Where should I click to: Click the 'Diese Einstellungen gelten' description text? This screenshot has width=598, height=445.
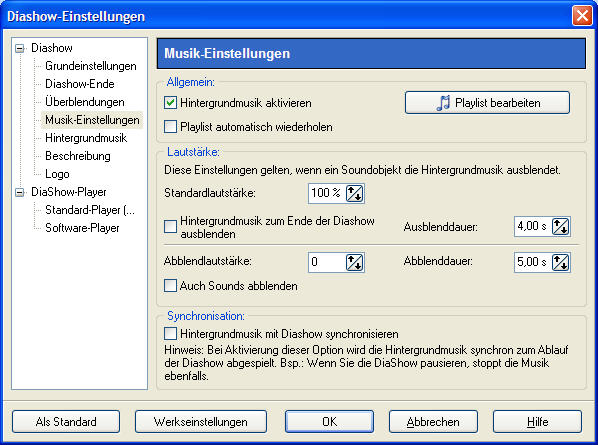[x=362, y=170]
